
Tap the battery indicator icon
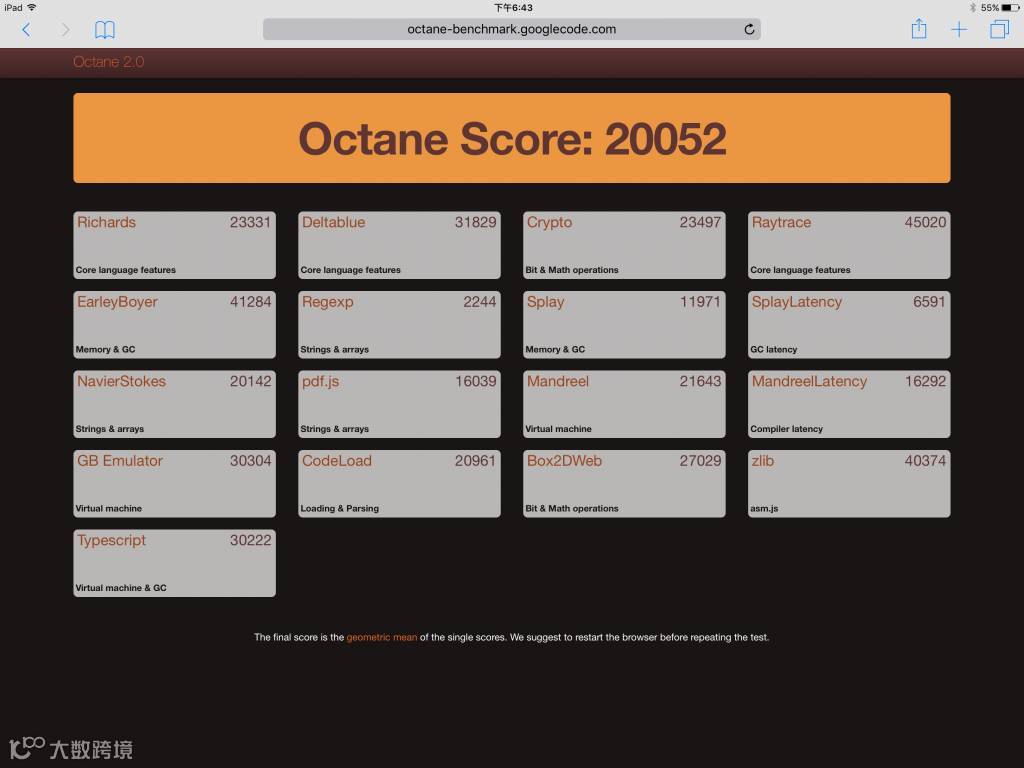tap(1010, 8)
